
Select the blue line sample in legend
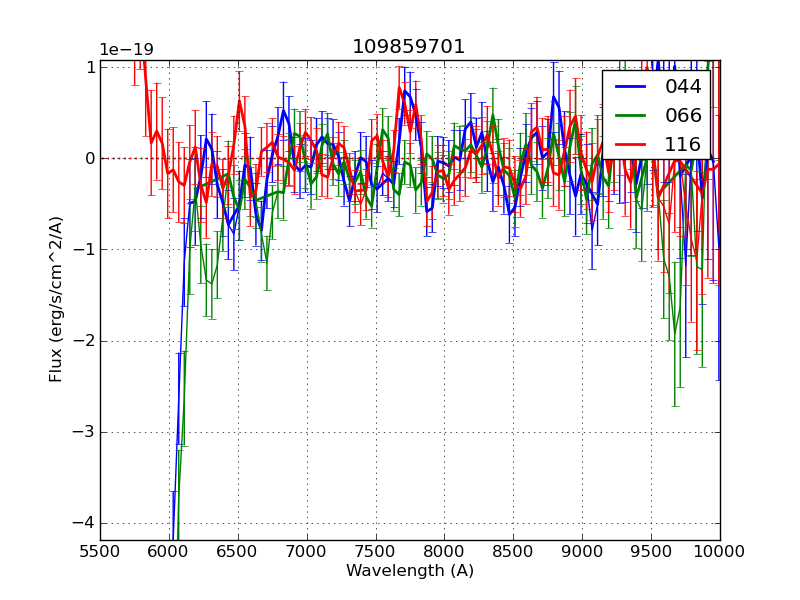coord(631,86)
